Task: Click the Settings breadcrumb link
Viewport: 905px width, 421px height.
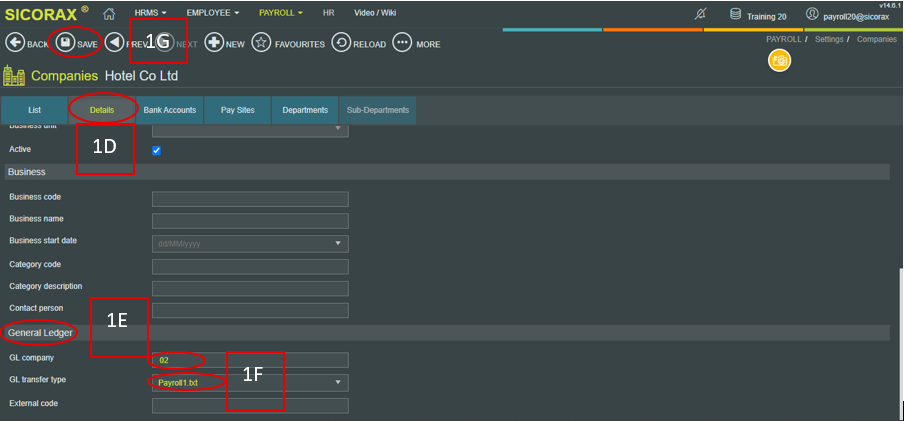Action: 829,39
